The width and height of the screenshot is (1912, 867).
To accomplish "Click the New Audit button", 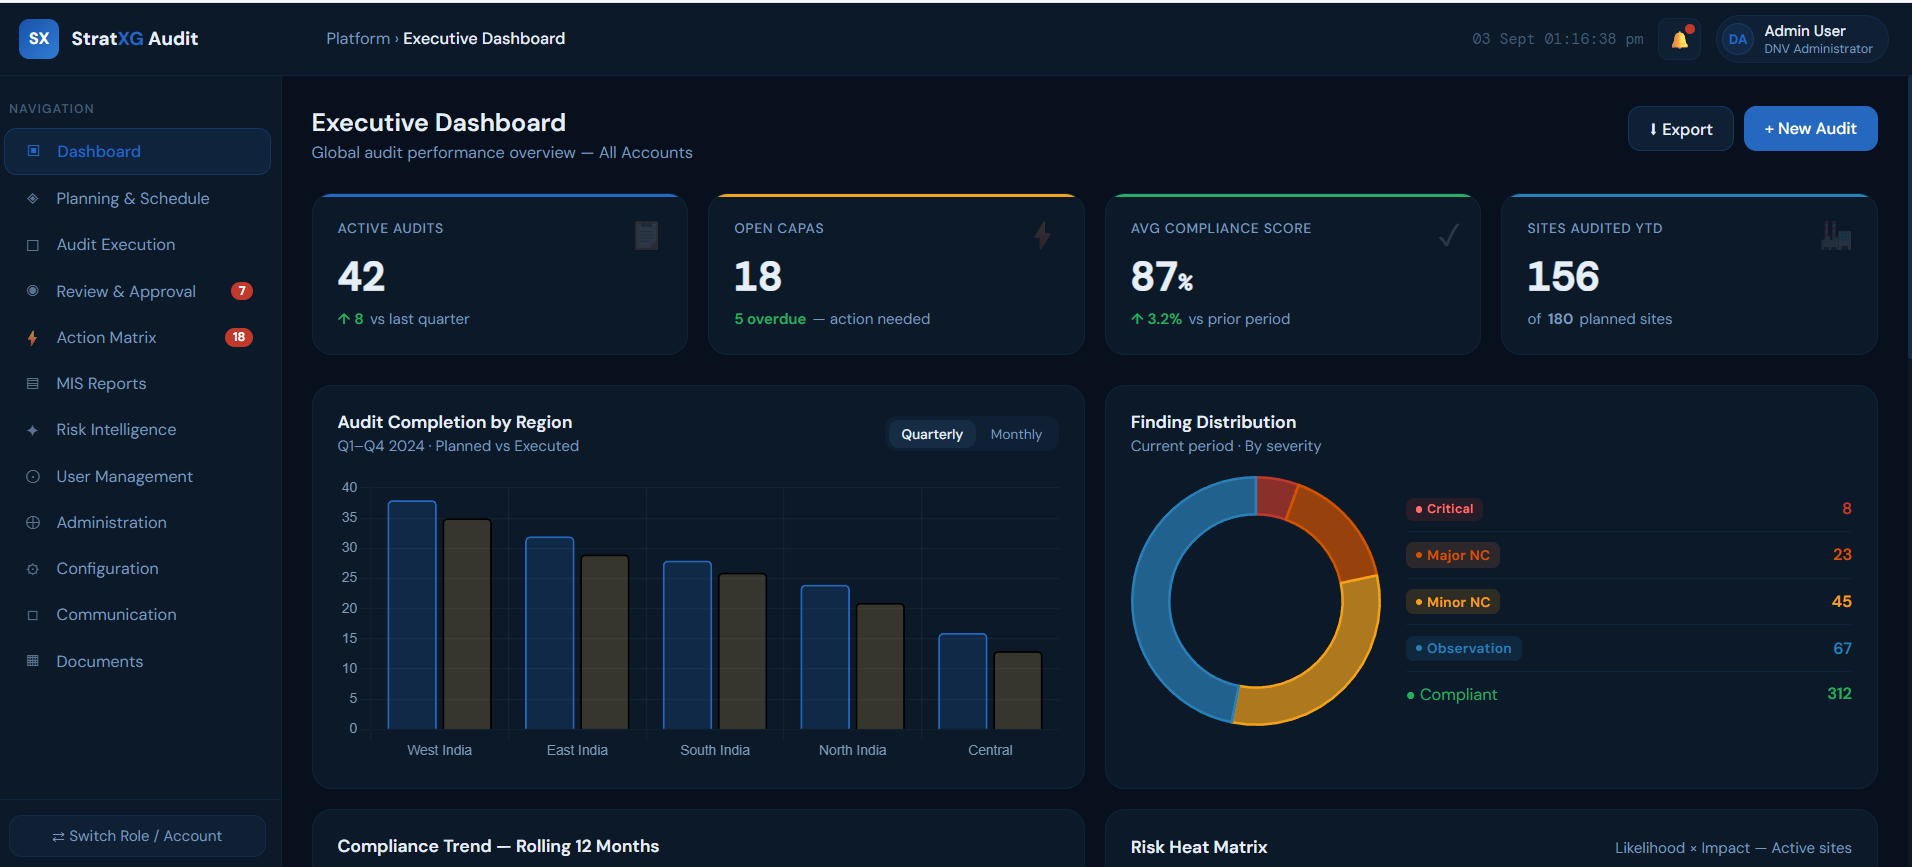I will pos(1810,129).
